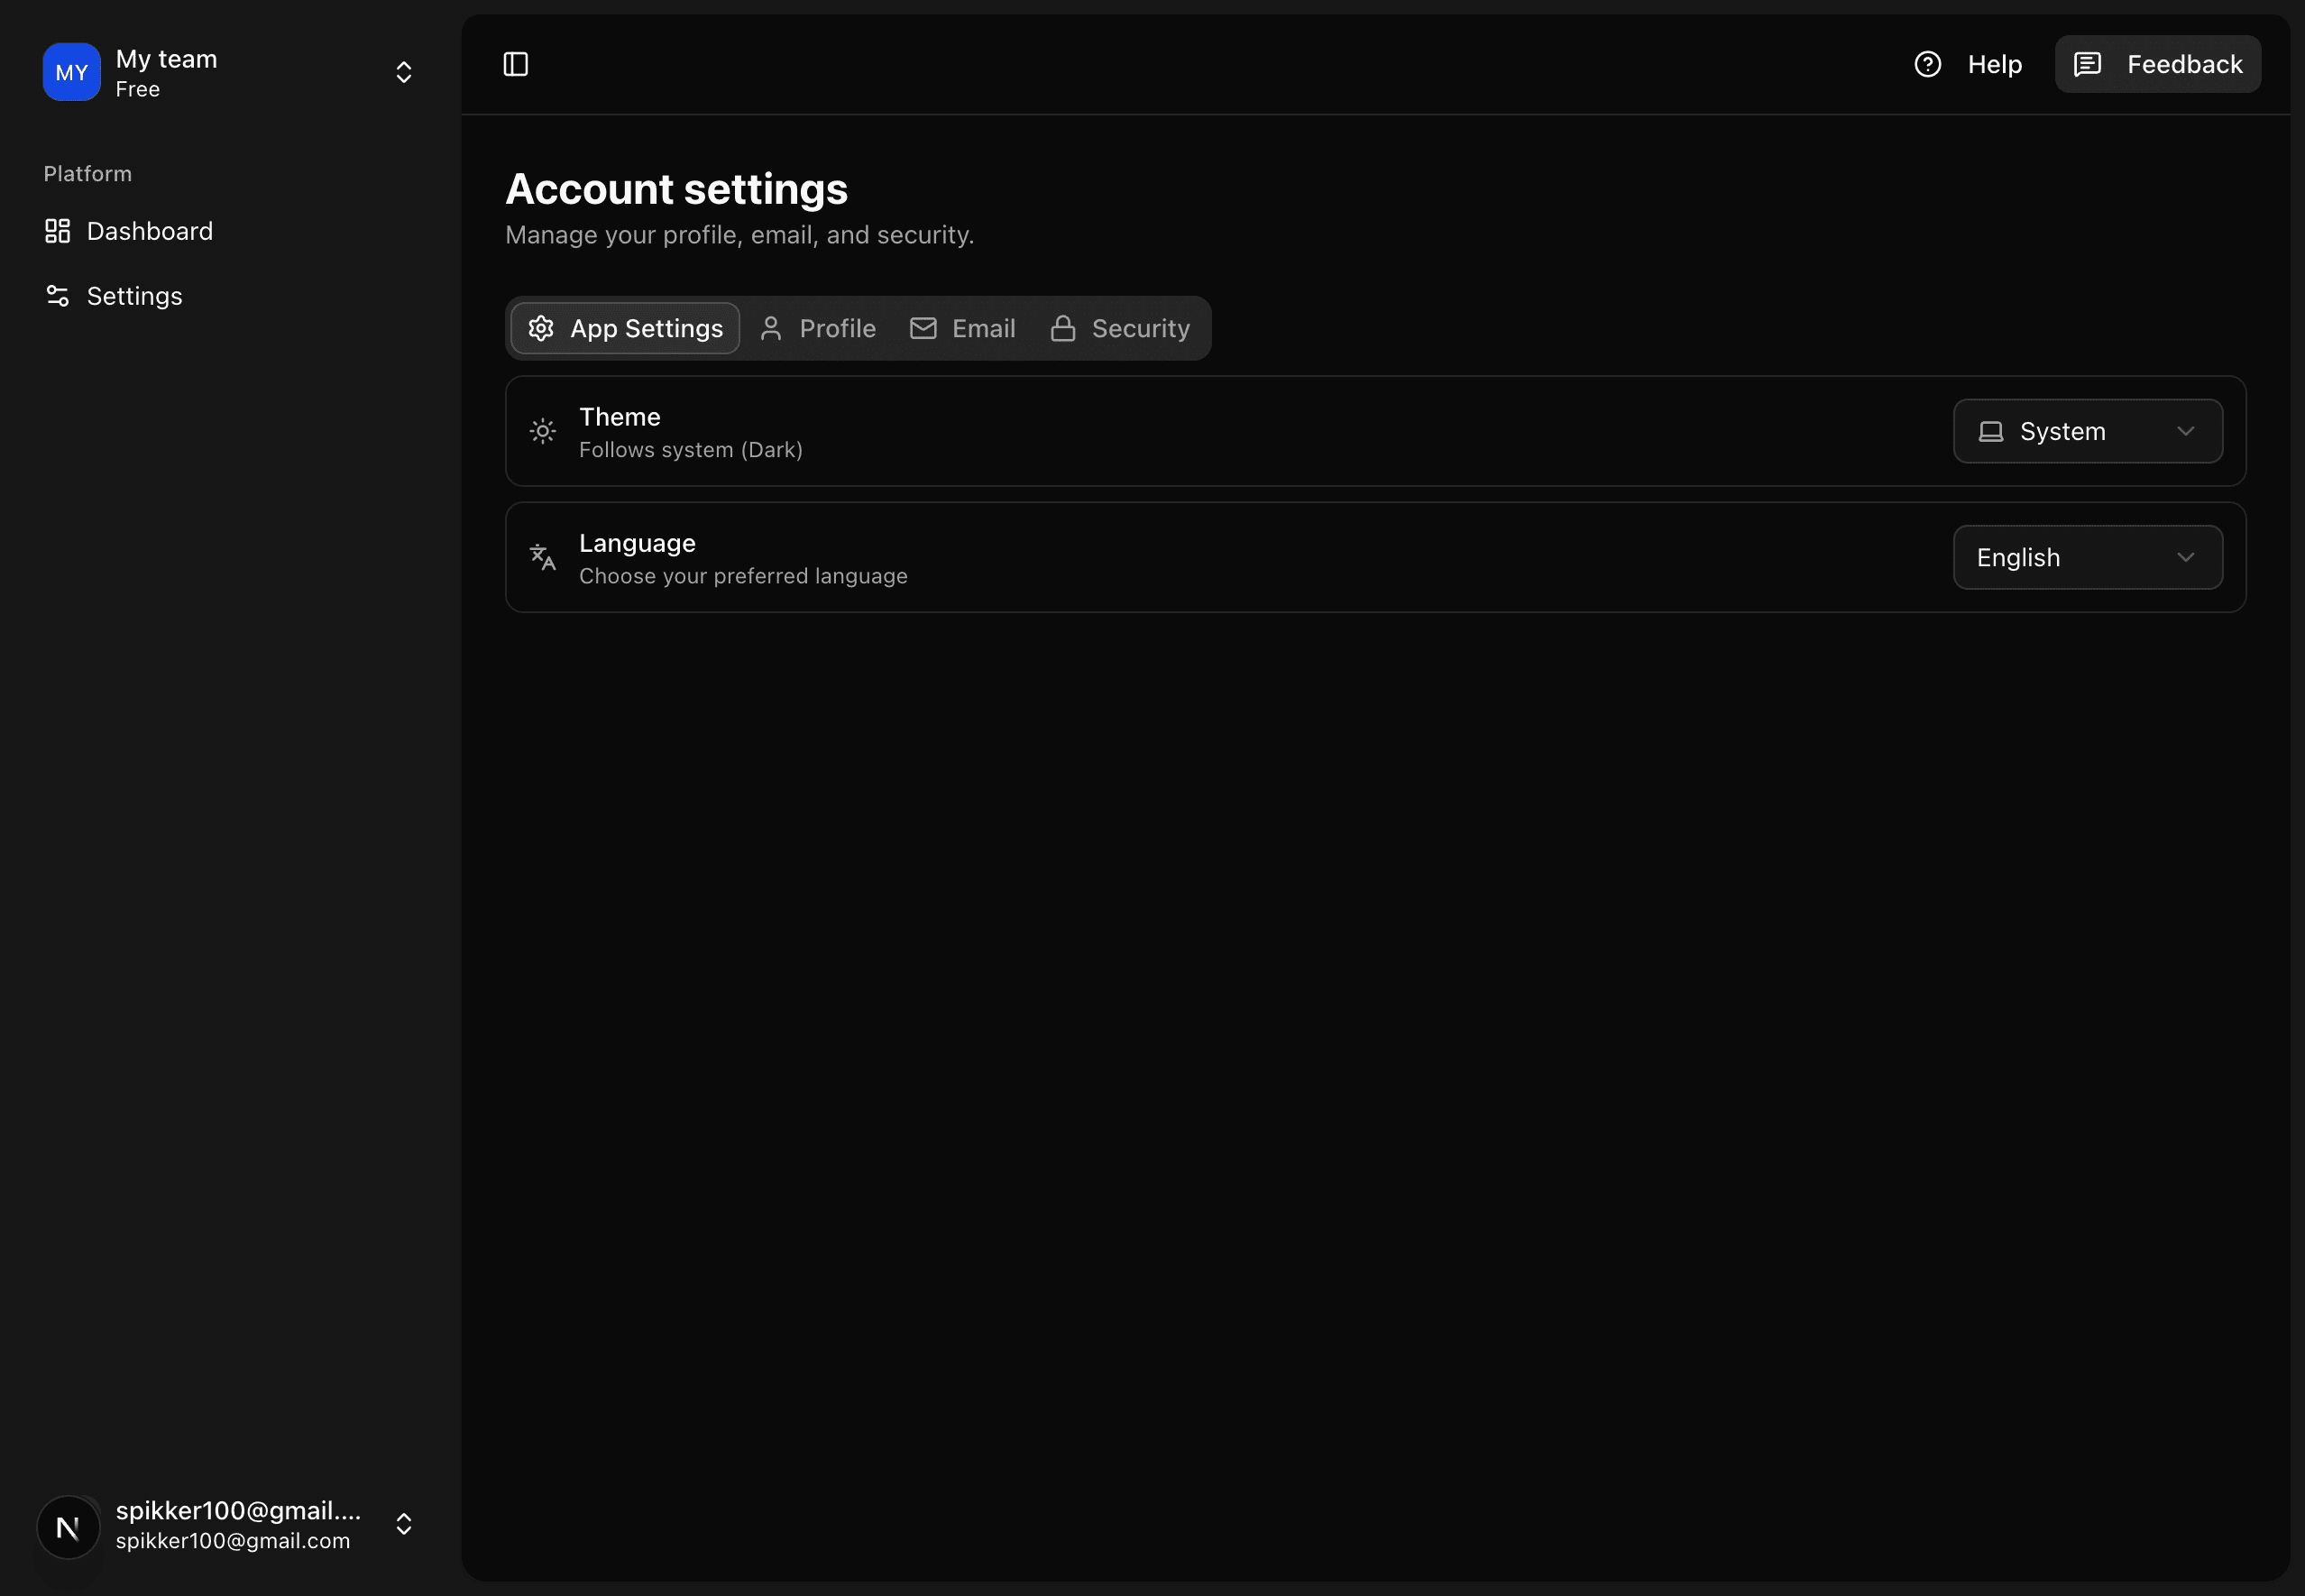Click the Help question mark icon

click(x=1927, y=64)
